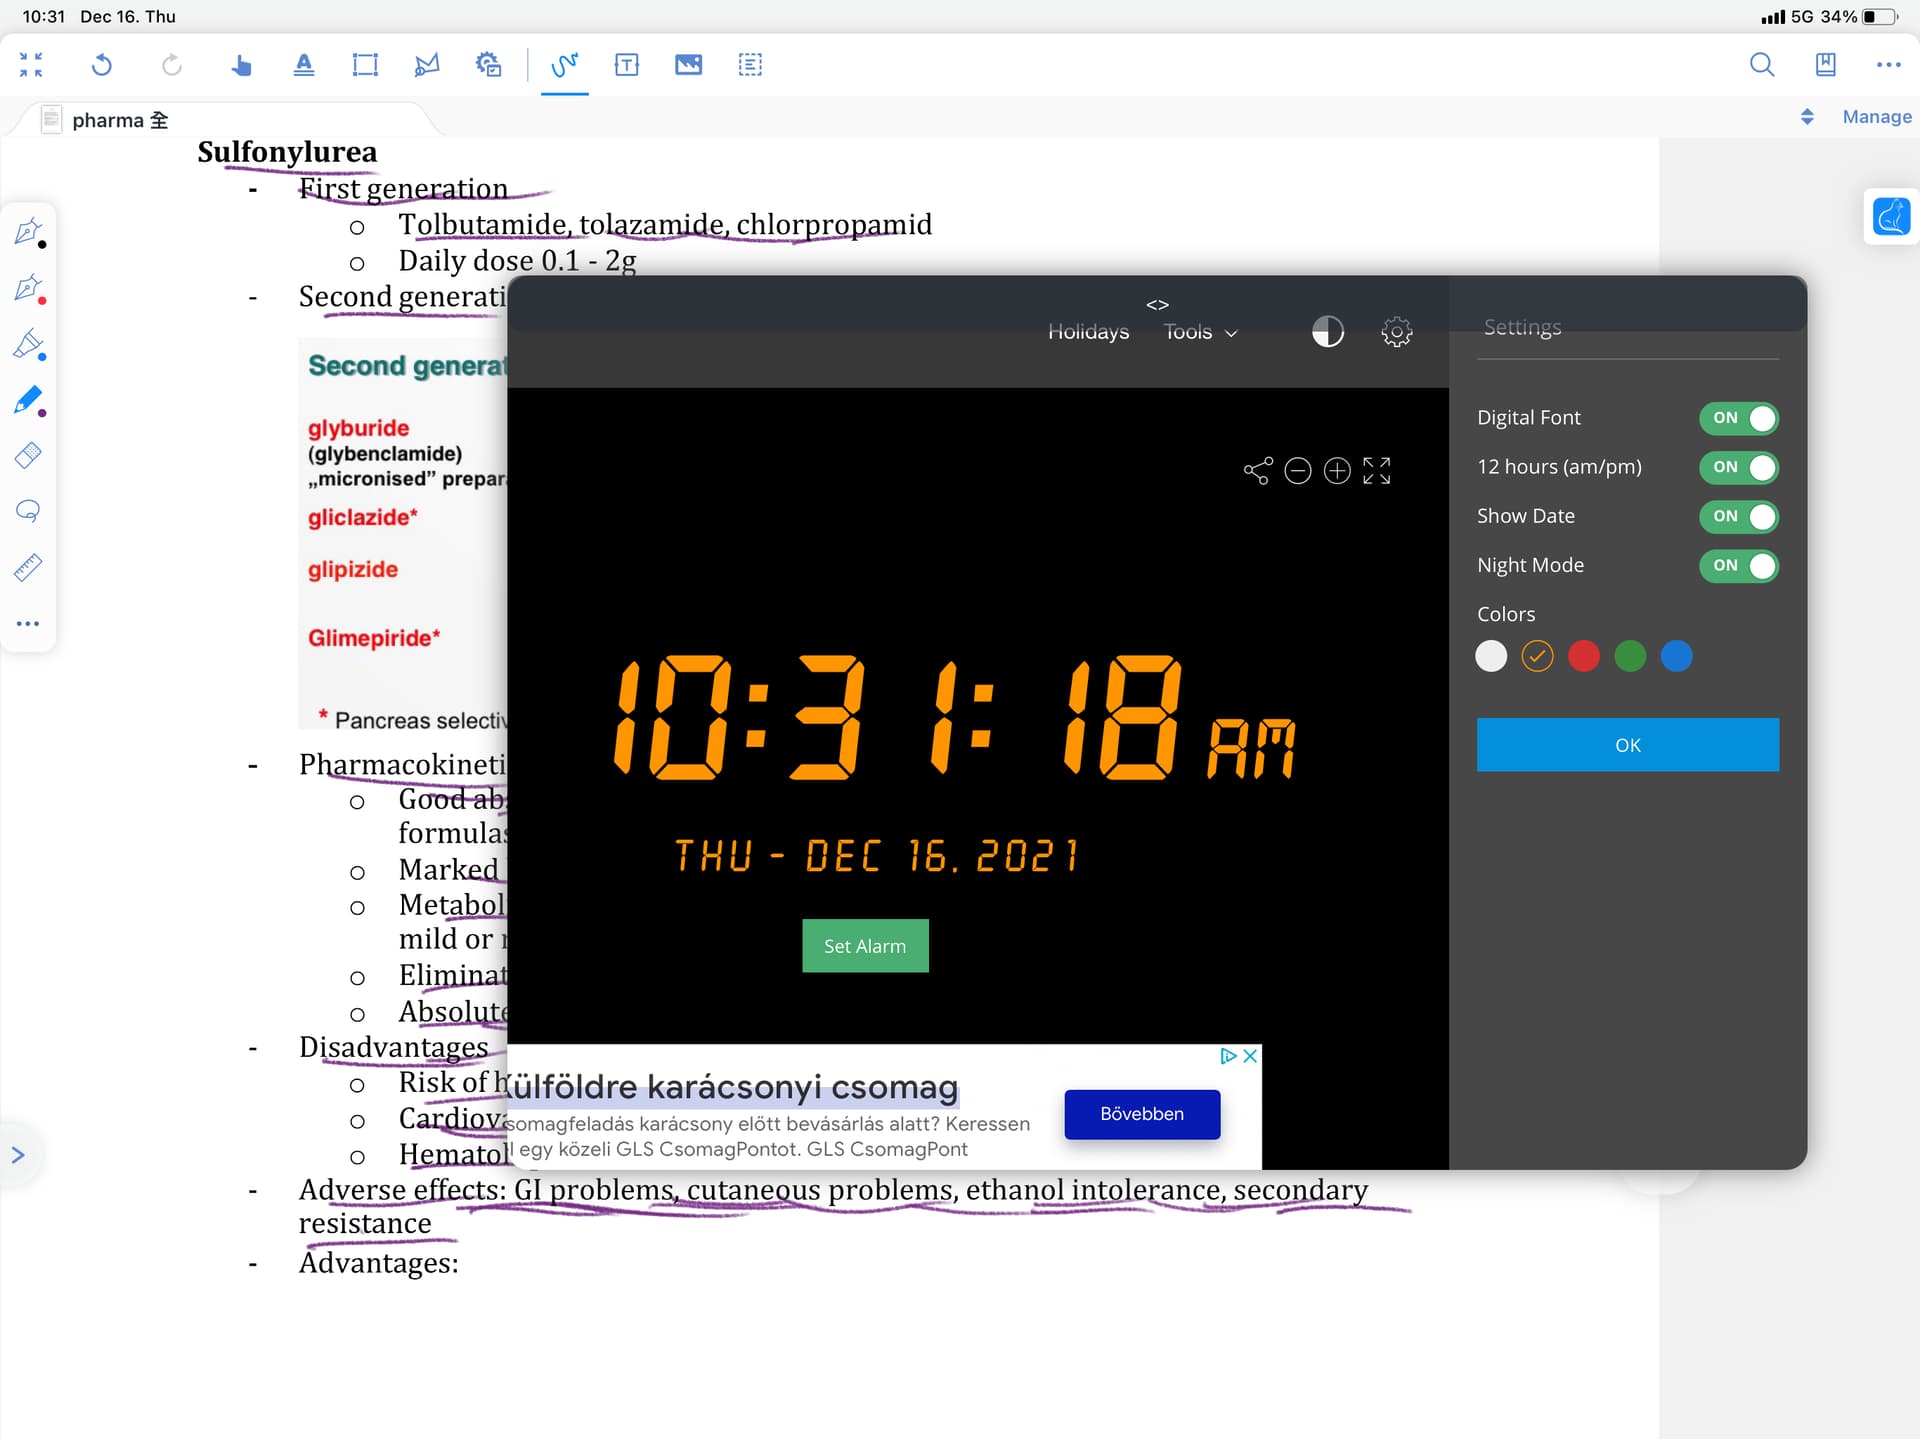Viewport: 1920px width, 1439px height.
Task: Click the clock share icon
Action: pos(1258,470)
